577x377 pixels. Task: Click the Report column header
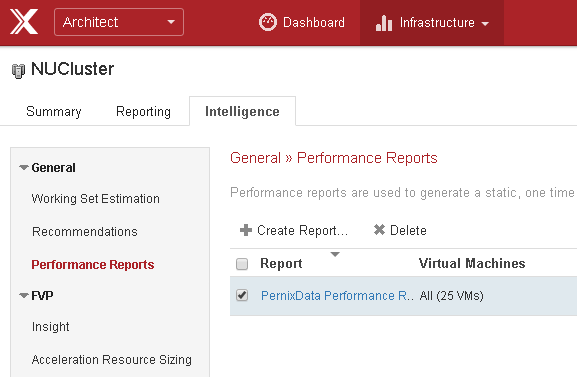(x=281, y=264)
